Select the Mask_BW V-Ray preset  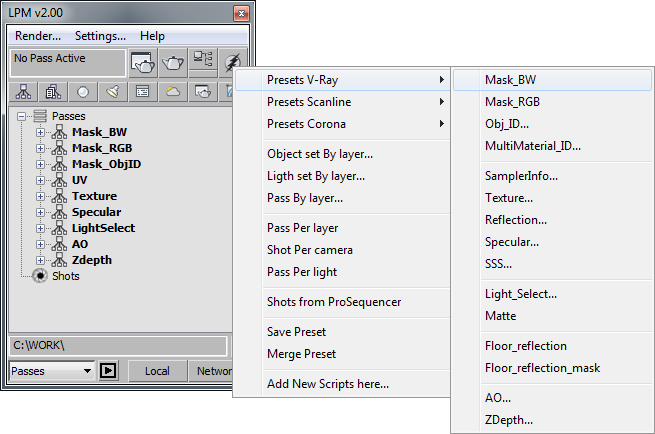coord(552,80)
